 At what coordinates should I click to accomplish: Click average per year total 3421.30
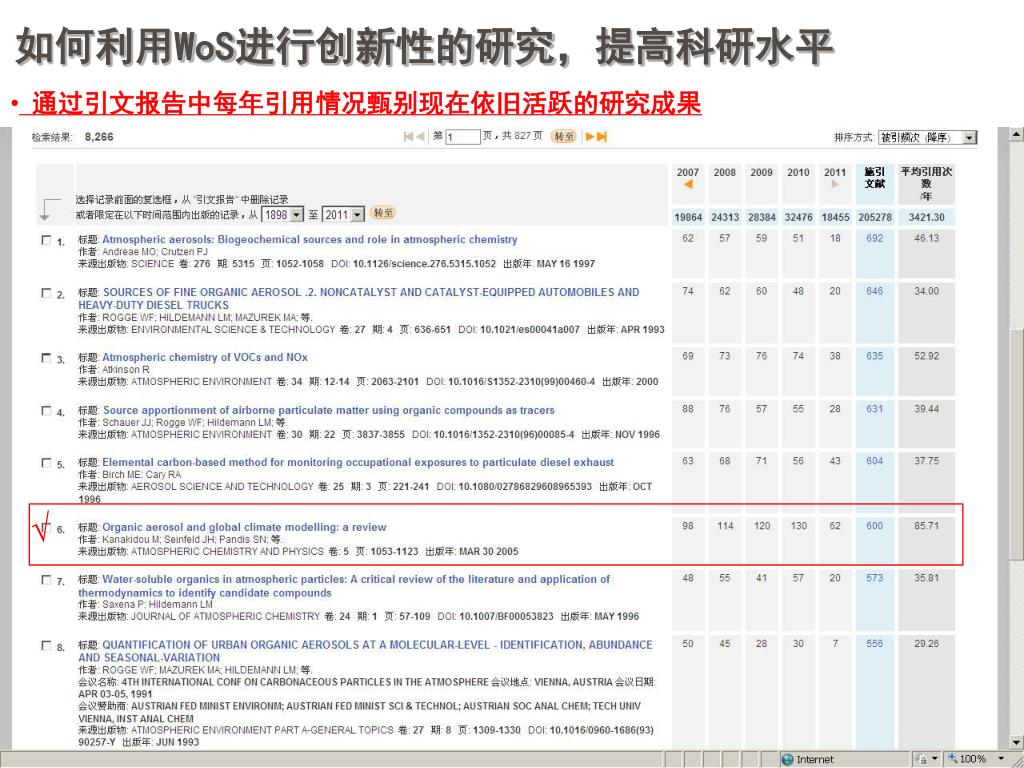point(926,217)
